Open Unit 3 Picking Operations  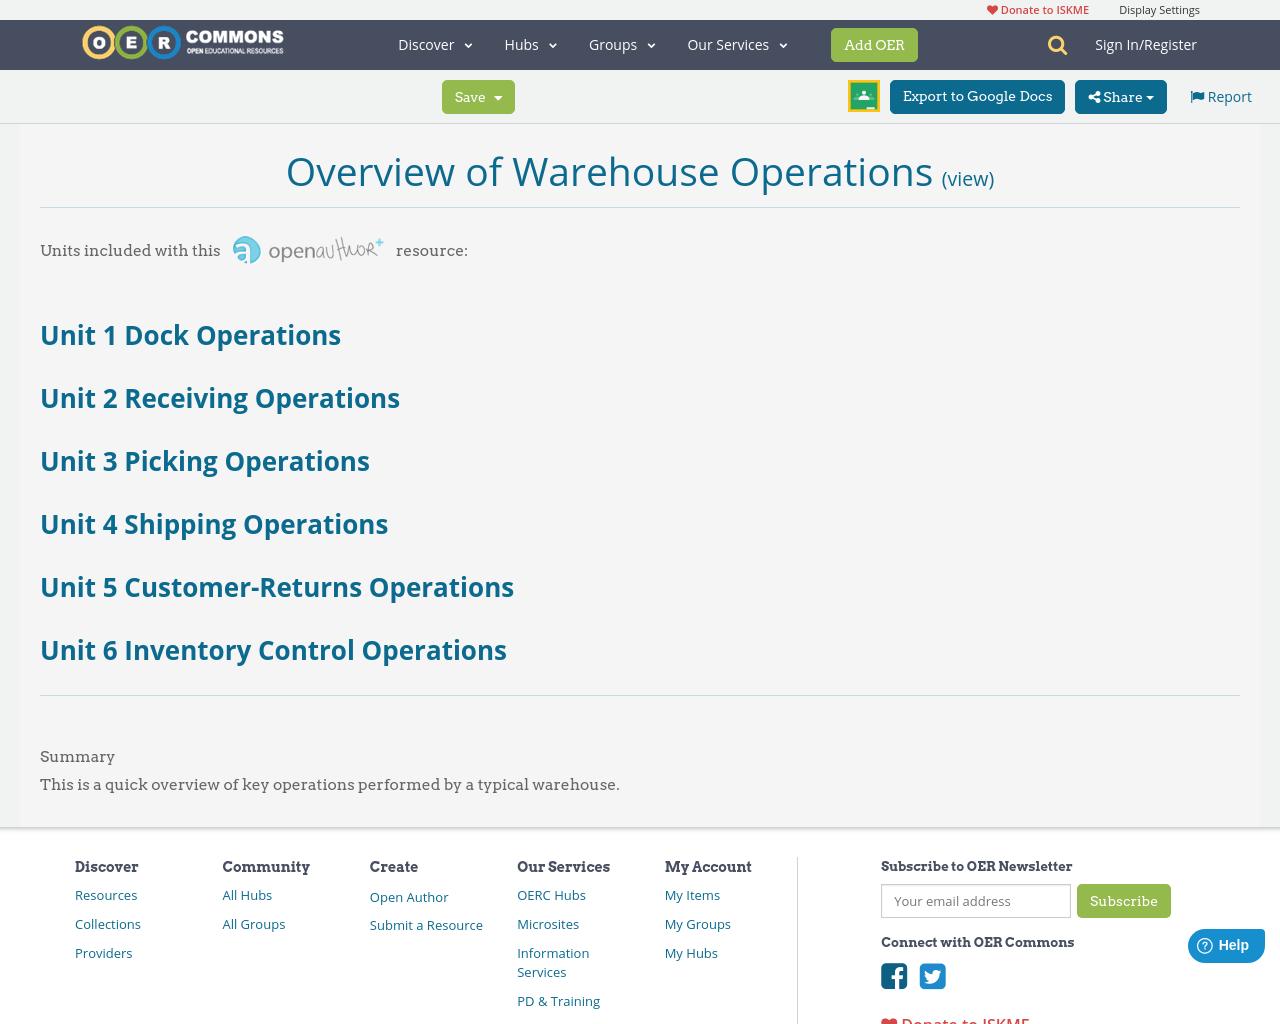point(204,460)
